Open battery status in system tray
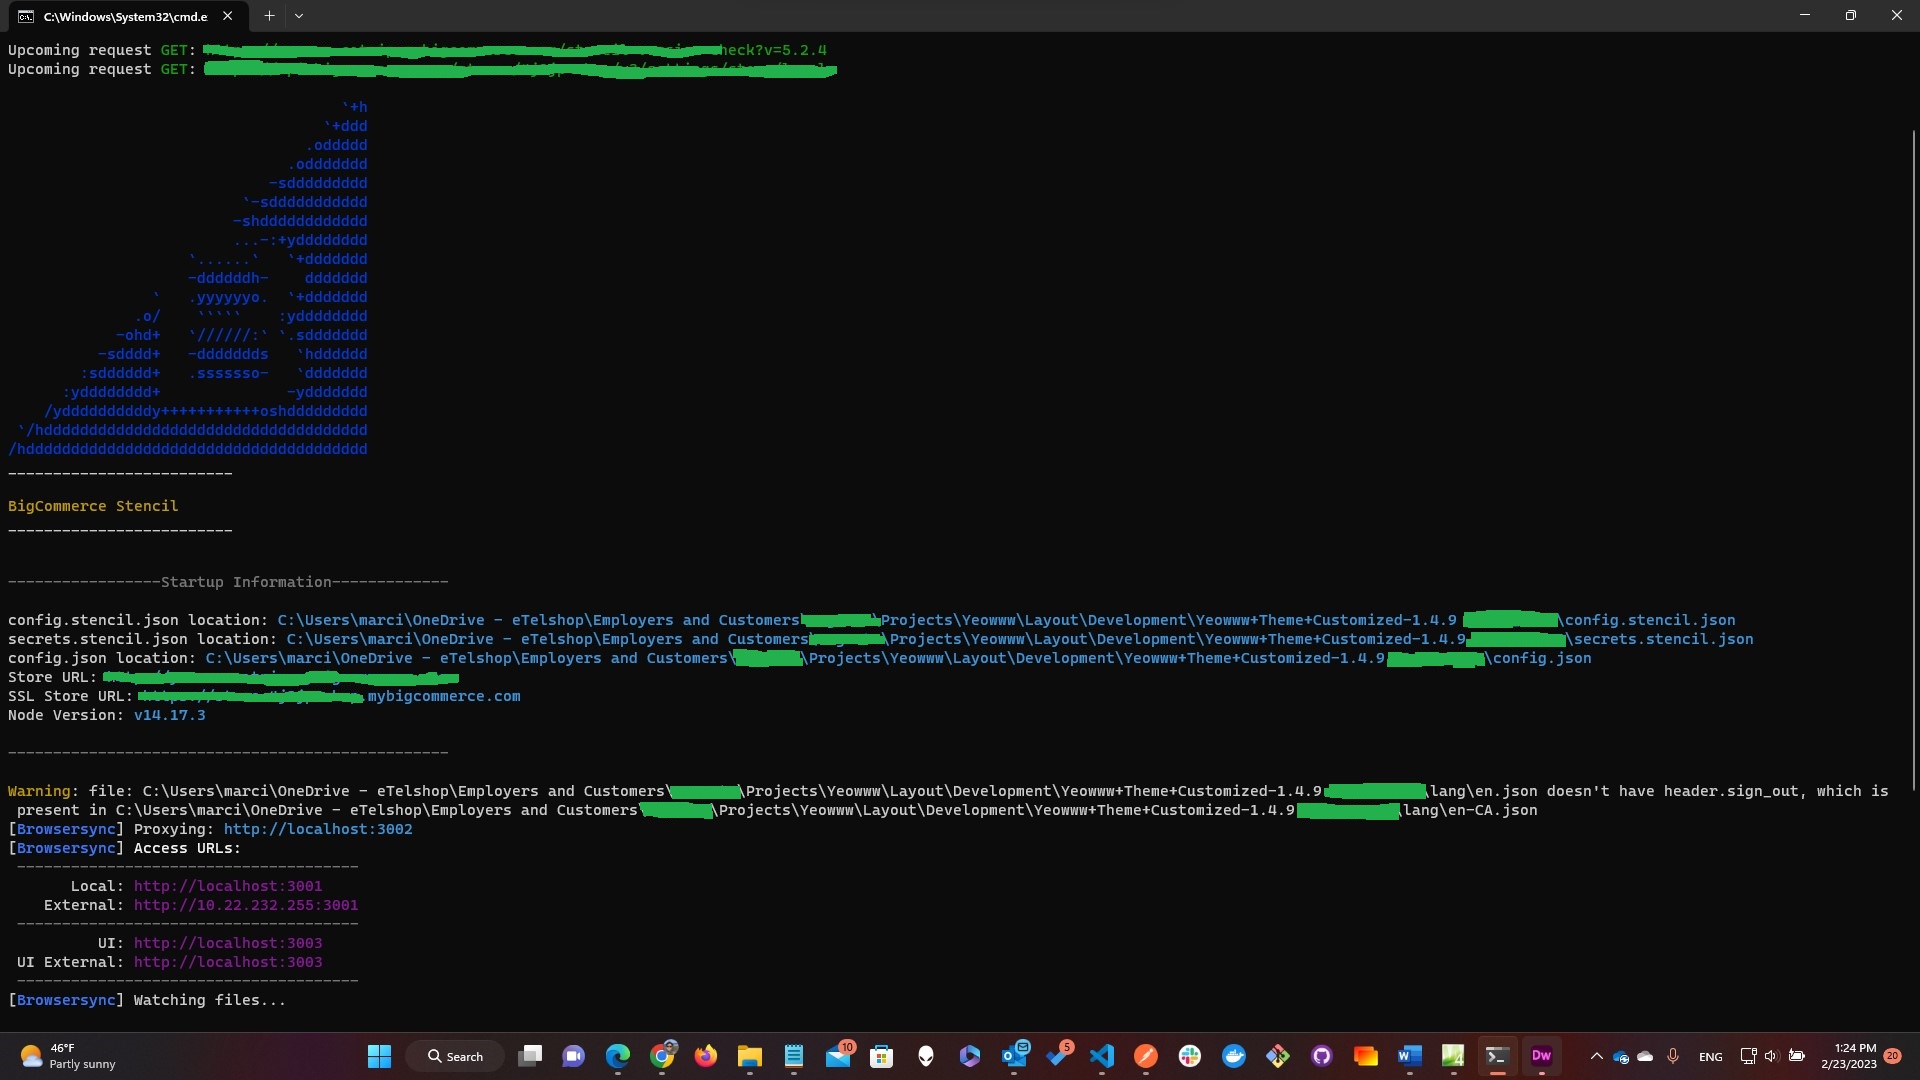The width and height of the screenshot is (1920, 1080). [x=1797, y=1056]
